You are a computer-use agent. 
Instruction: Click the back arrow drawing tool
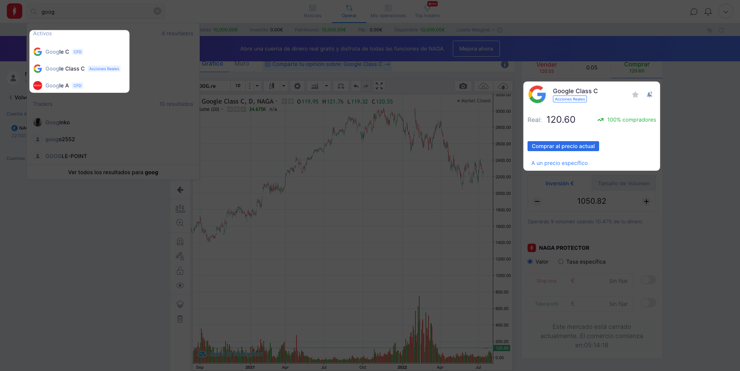click(180, 190)
